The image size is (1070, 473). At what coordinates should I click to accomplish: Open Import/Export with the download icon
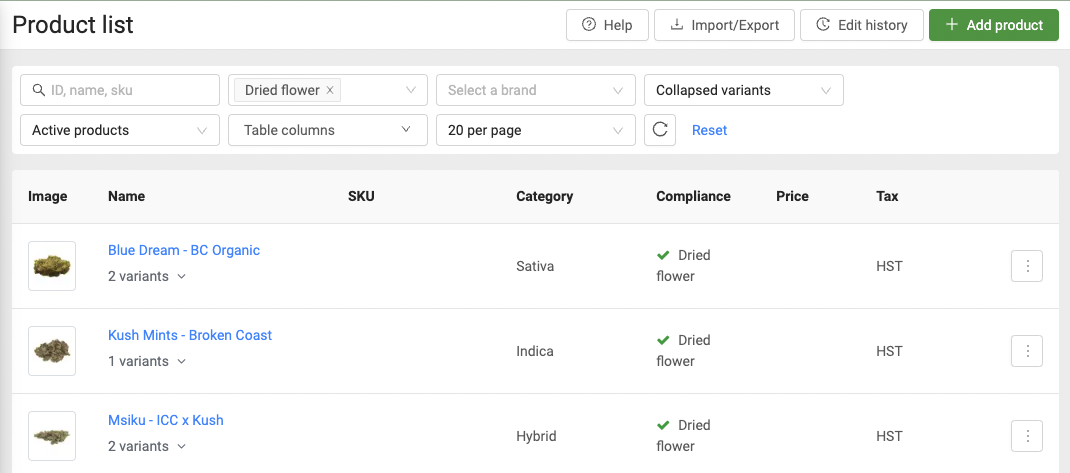tap(724, 25)
